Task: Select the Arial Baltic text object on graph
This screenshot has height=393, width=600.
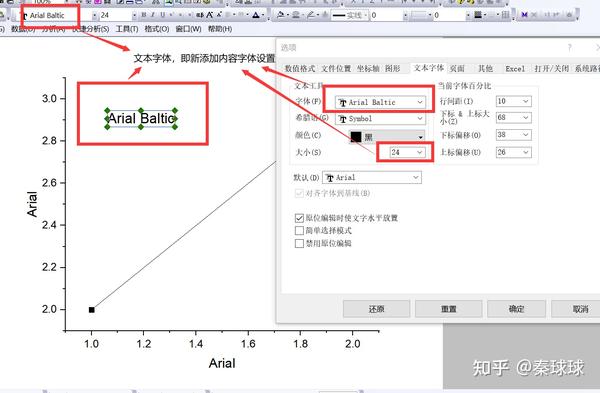Action: pos(141,118)
